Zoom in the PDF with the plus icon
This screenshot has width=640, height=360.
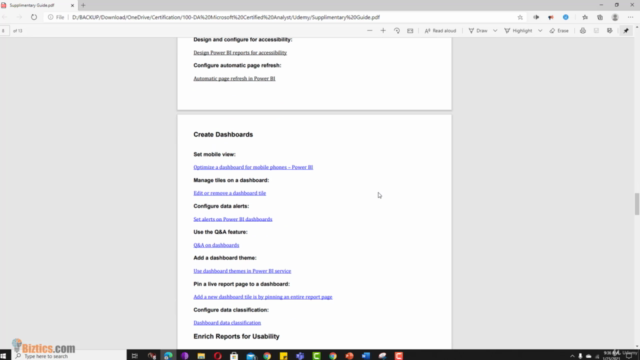[383, 31]
